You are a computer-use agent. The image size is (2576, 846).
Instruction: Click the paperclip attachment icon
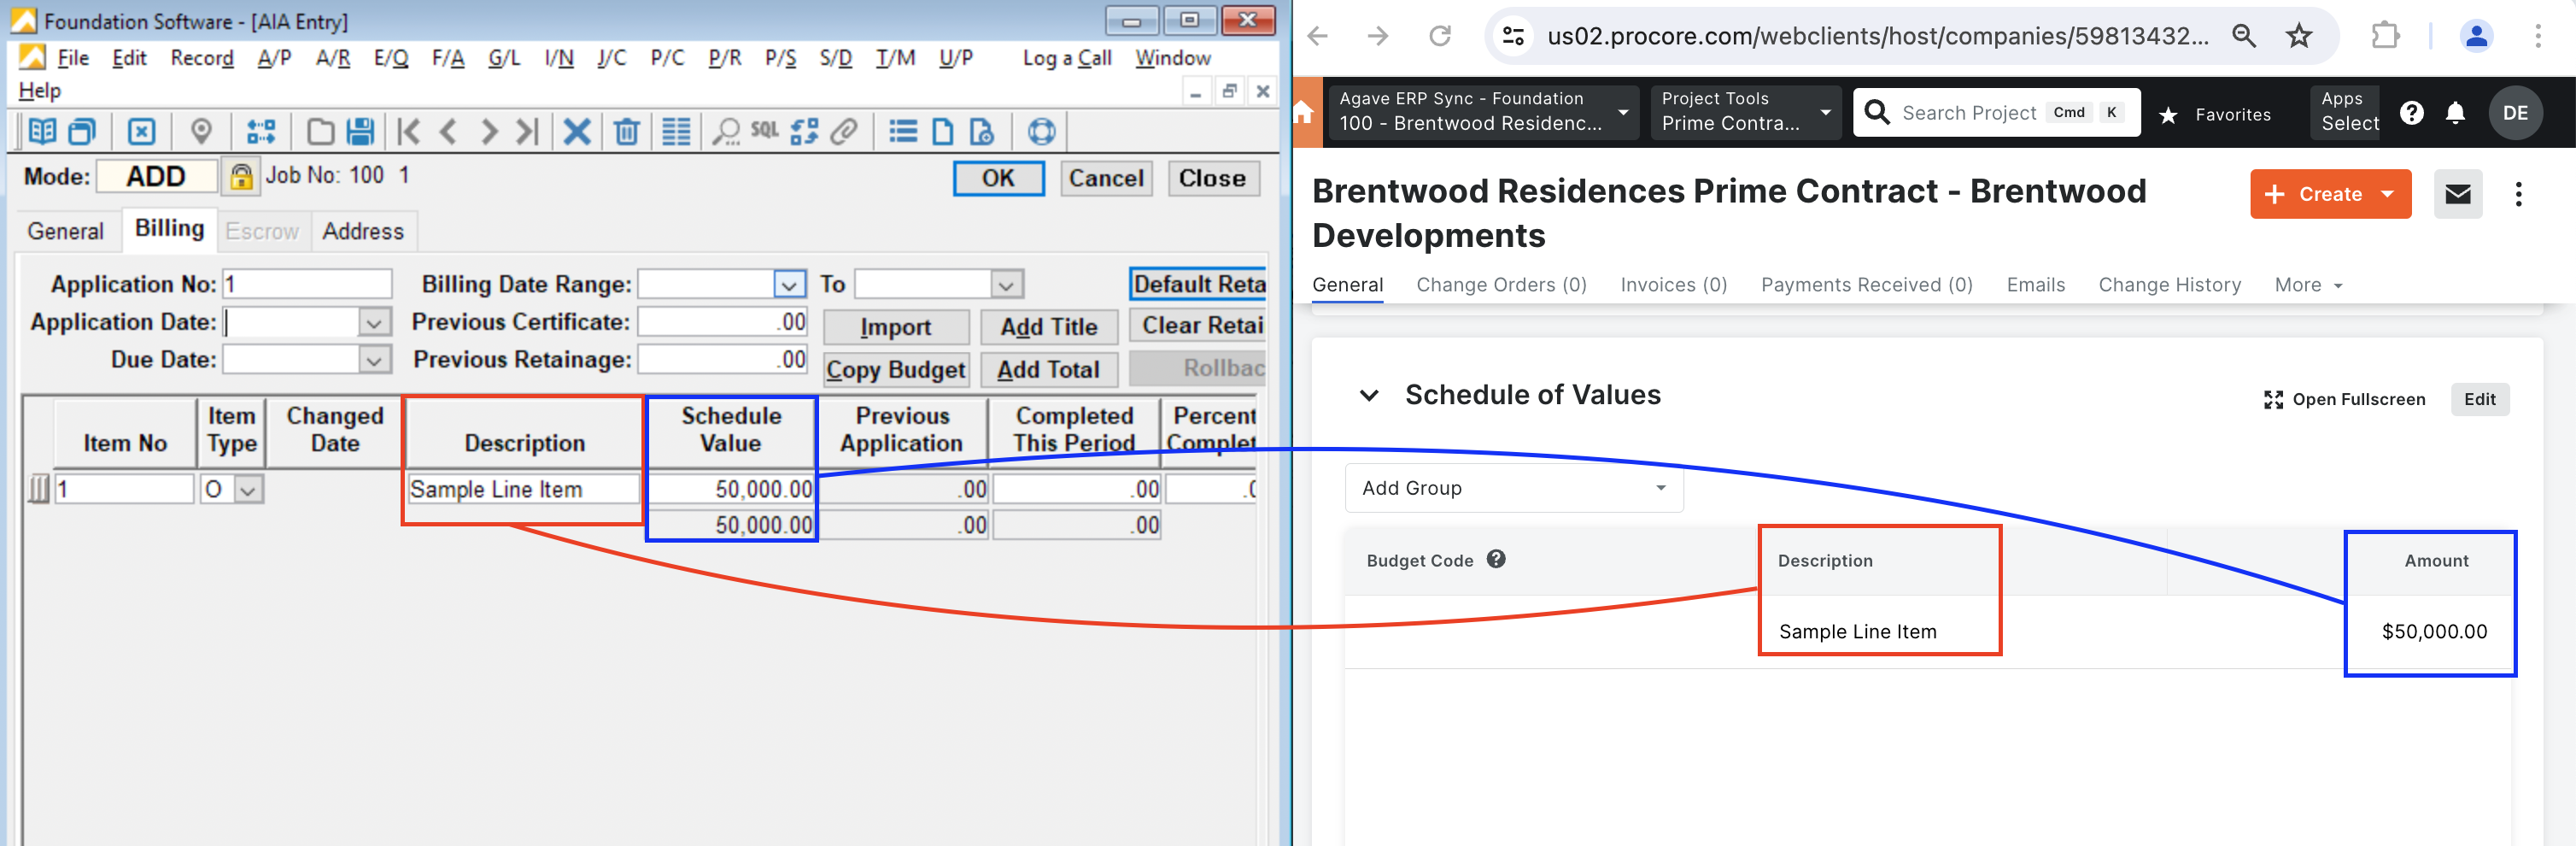click(845, 131)
